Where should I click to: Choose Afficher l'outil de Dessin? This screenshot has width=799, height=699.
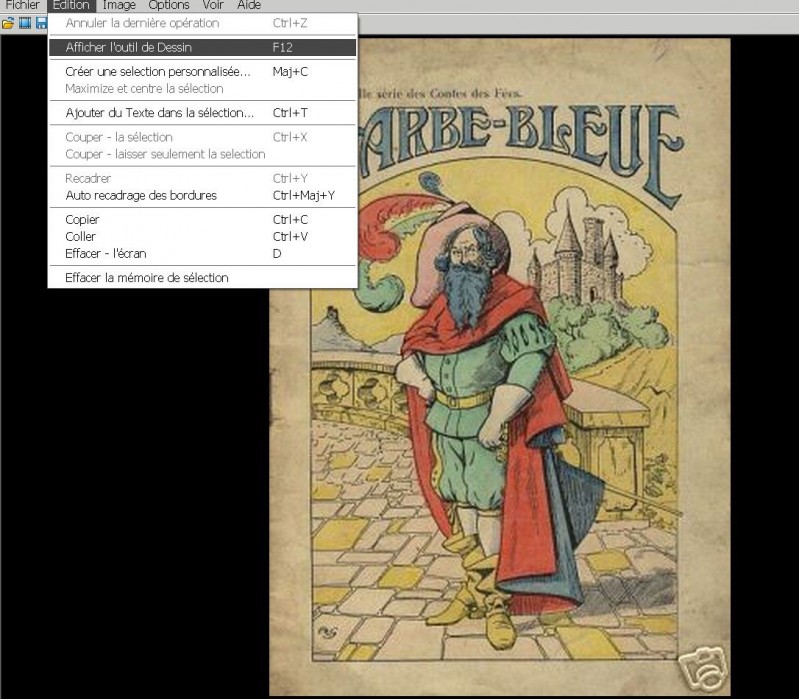[x=202, y=47]
